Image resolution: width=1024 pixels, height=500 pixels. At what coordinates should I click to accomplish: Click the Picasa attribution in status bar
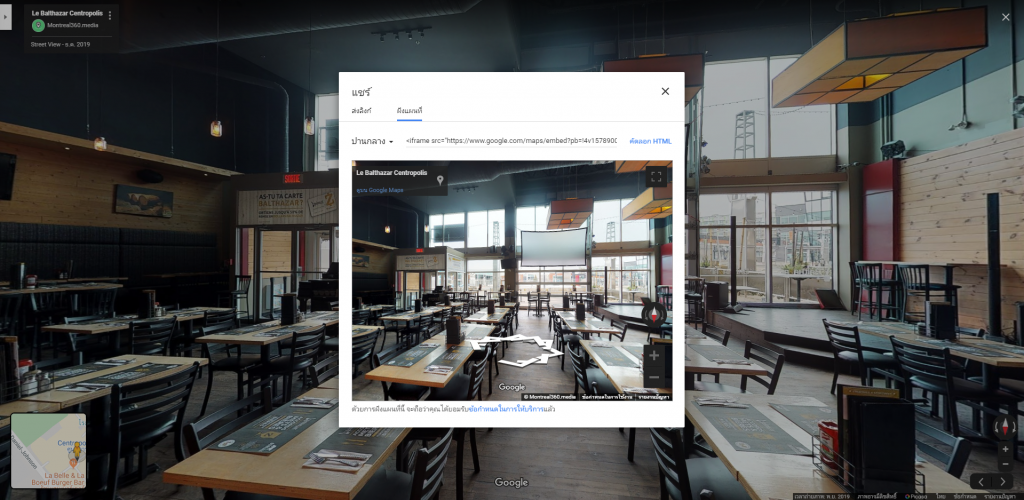tap(916, 496)
